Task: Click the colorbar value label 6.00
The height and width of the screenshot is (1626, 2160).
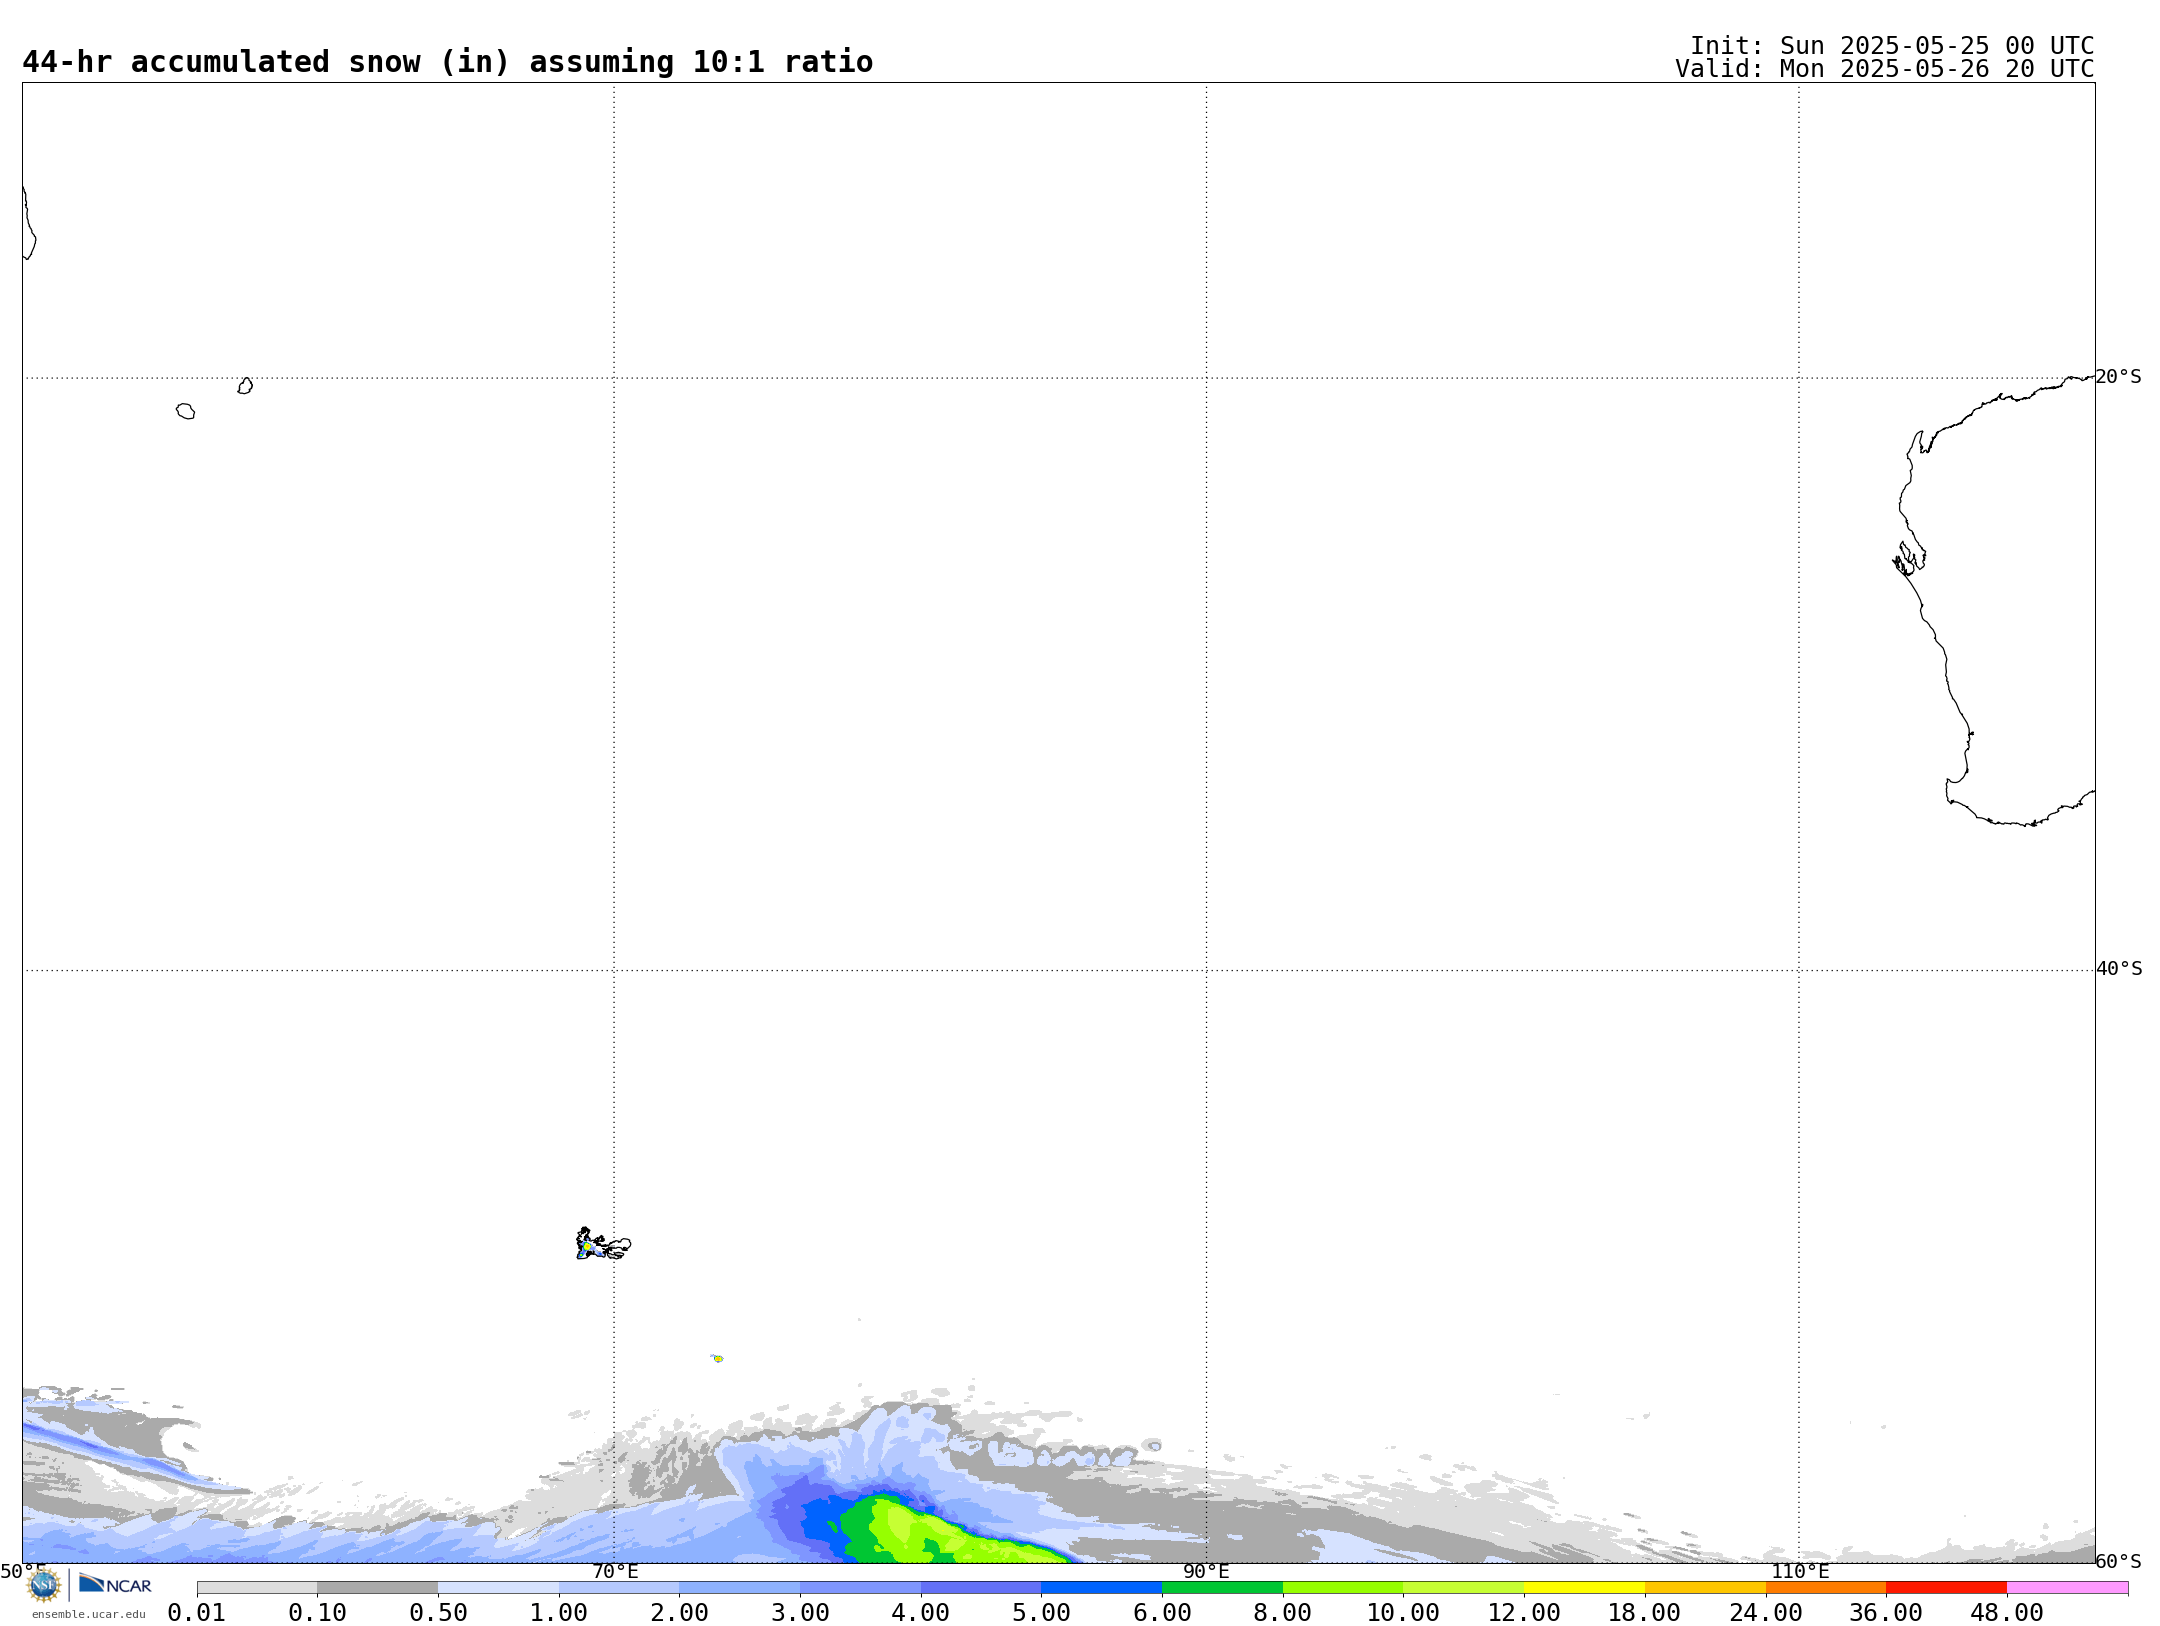Action: [x=1162, y=1613]
